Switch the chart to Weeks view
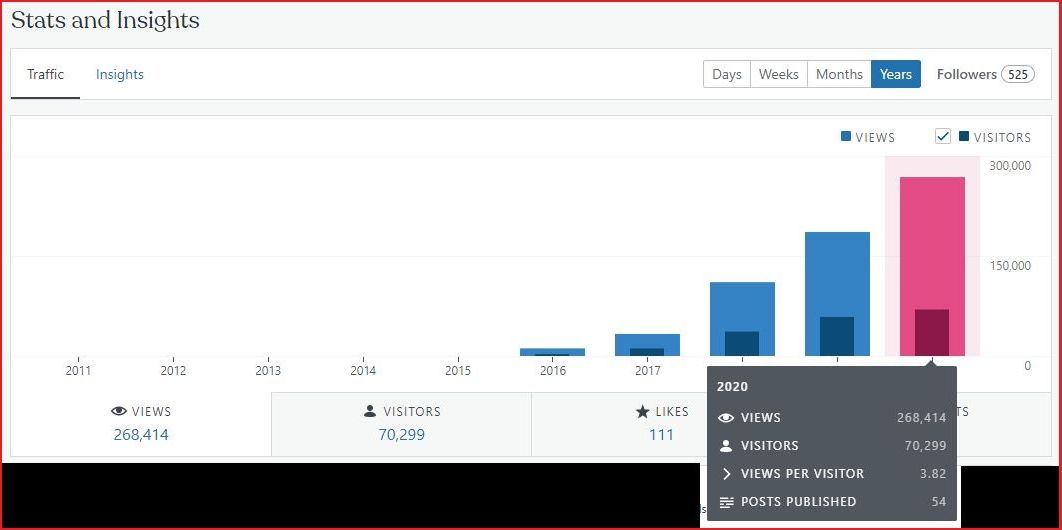 (778, 74)
